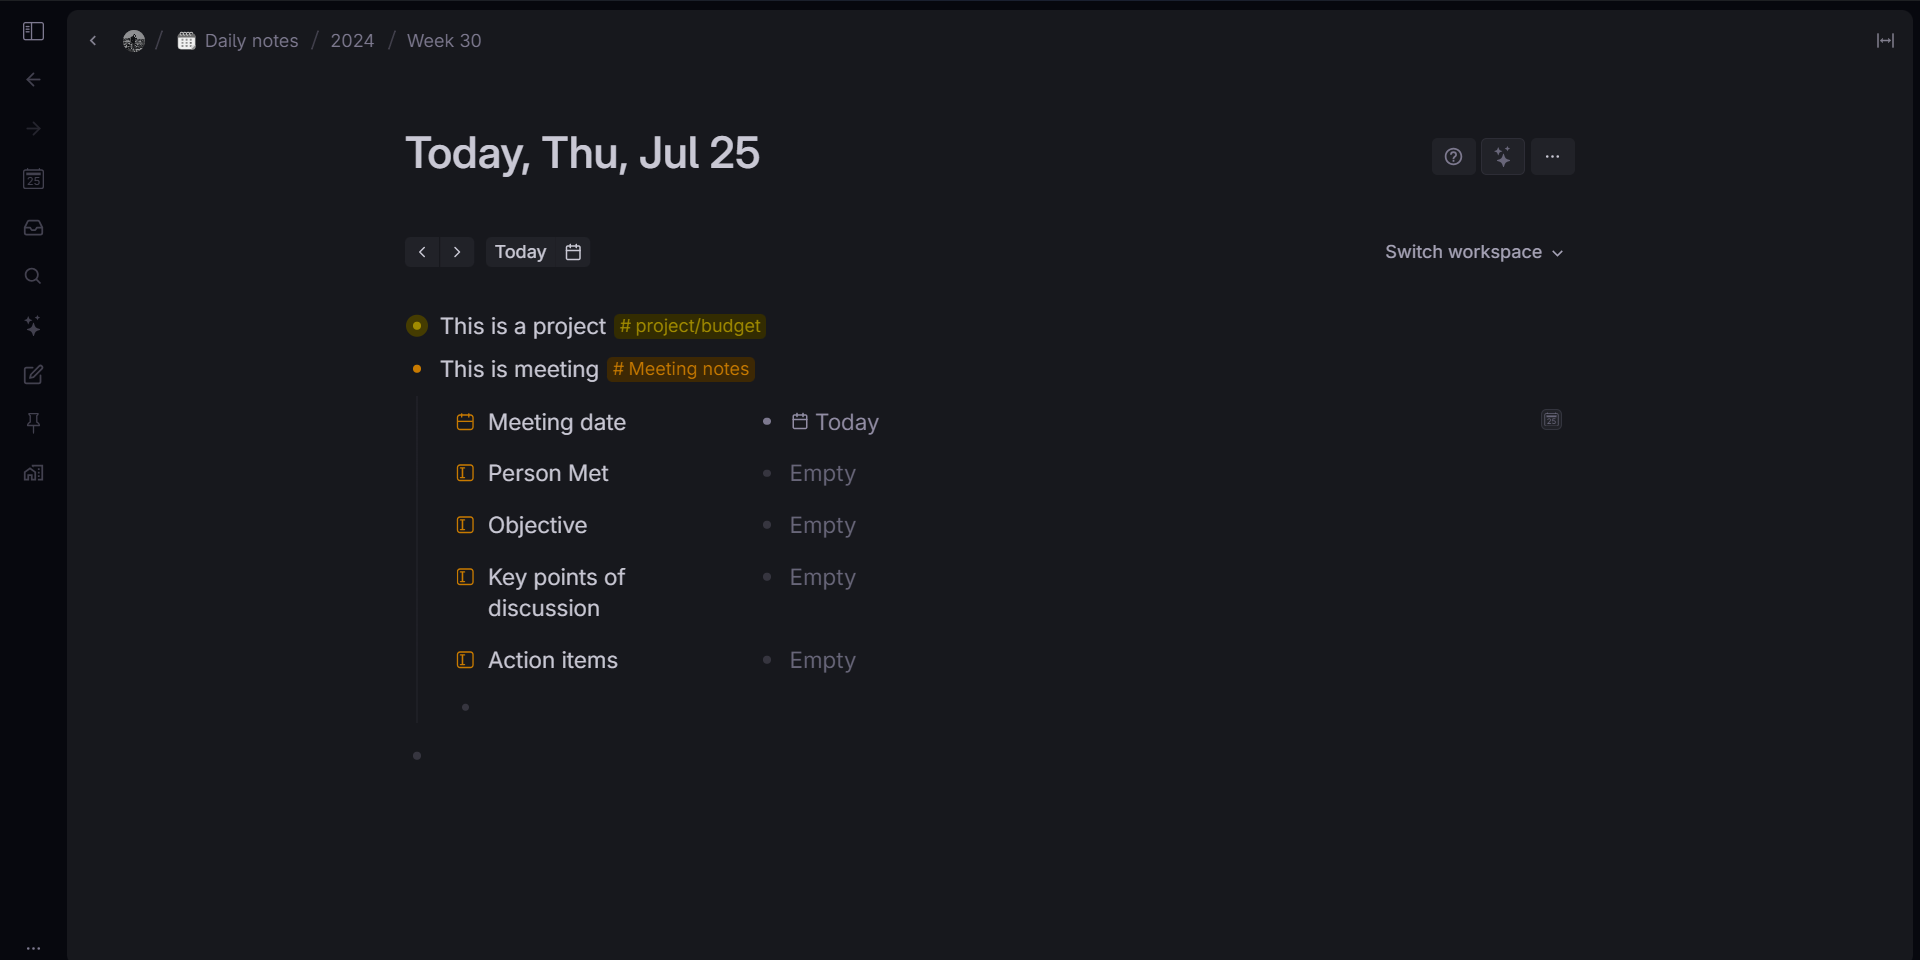Click the Empty field for Person Met
Viewport: 1920px width, 960px height.
(x=822, y=473)
